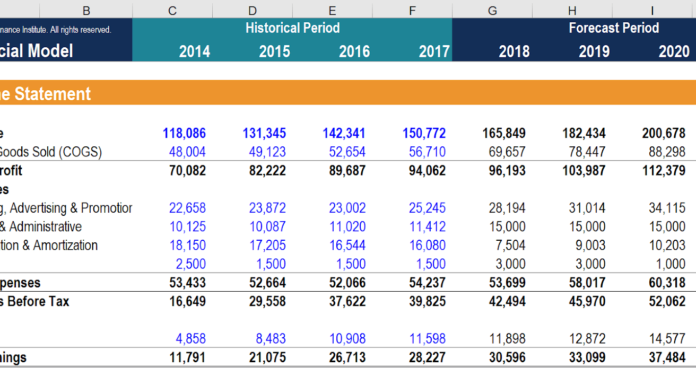Select amortization cell 7,504
Screen dimensions: 696x385
click(510, 245)
